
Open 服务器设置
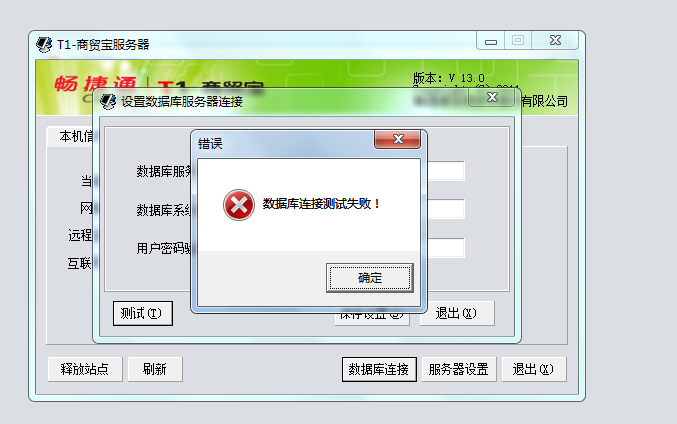(x=459, y=369)
